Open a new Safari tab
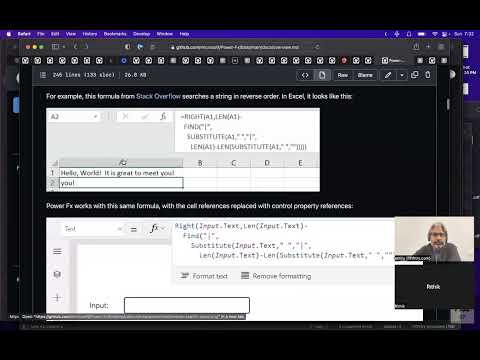The image size is (480, 360). click(x=428, y=47)
